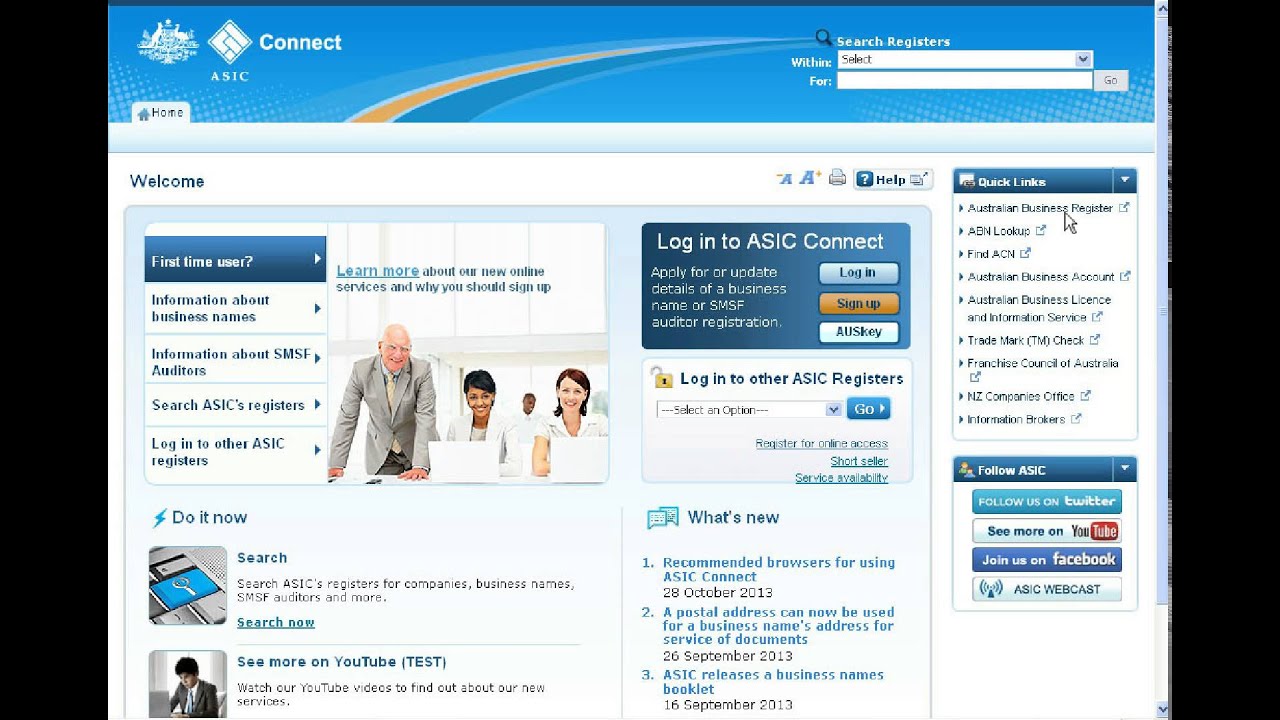The height and width of the screenshot is (720, 1280).
Task: Click the Follow us on Twitter button
Action: (1047, 502)
